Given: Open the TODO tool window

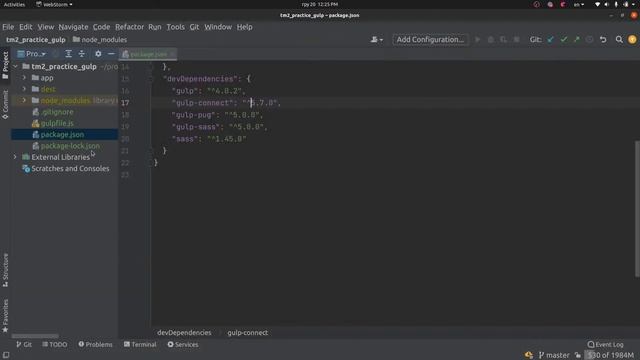Looking at the screenshot, I should [55, 344].
